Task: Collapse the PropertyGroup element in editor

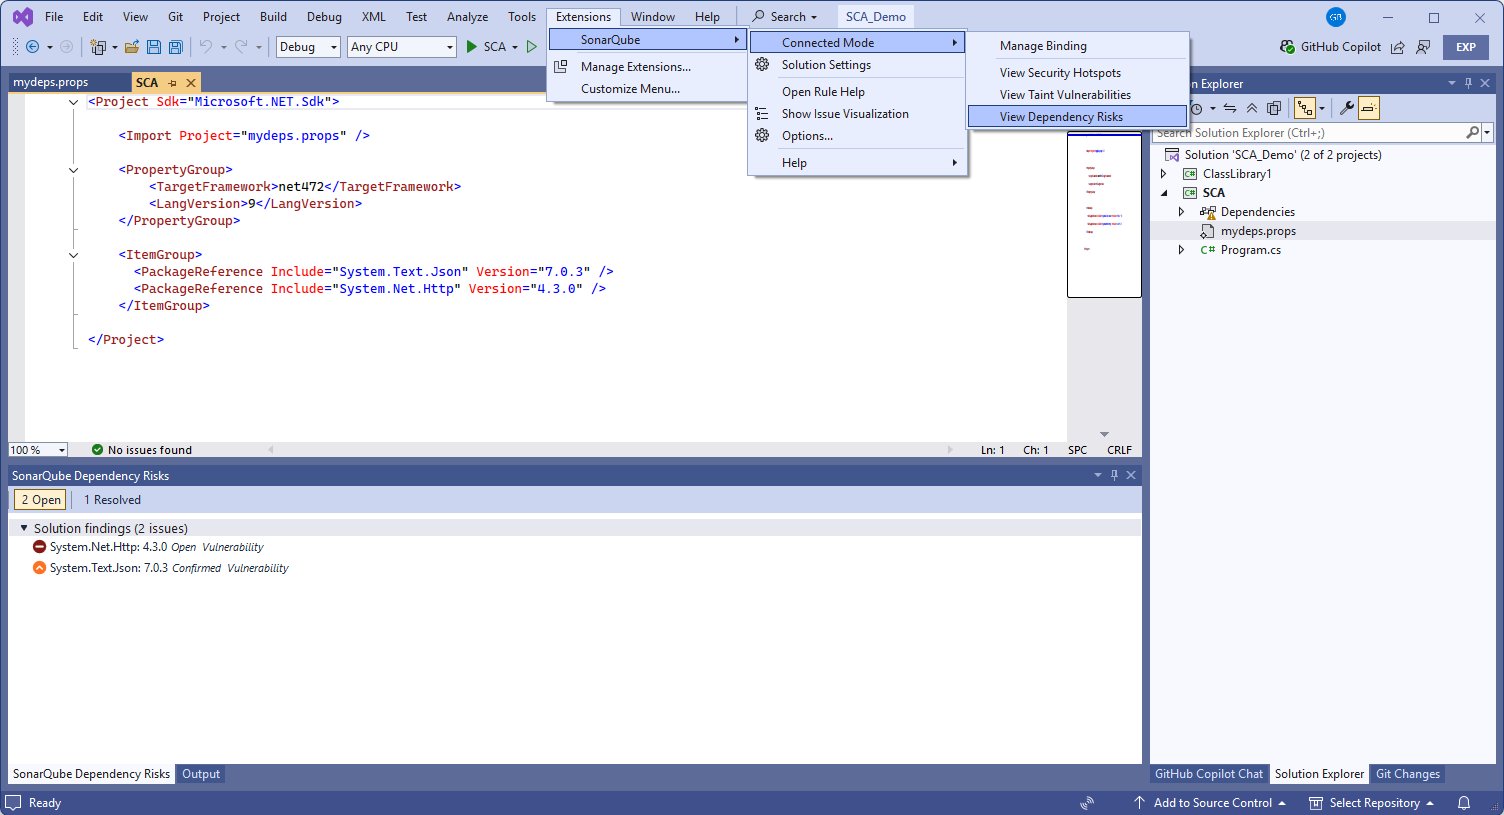Action: (x=73, y=170)
